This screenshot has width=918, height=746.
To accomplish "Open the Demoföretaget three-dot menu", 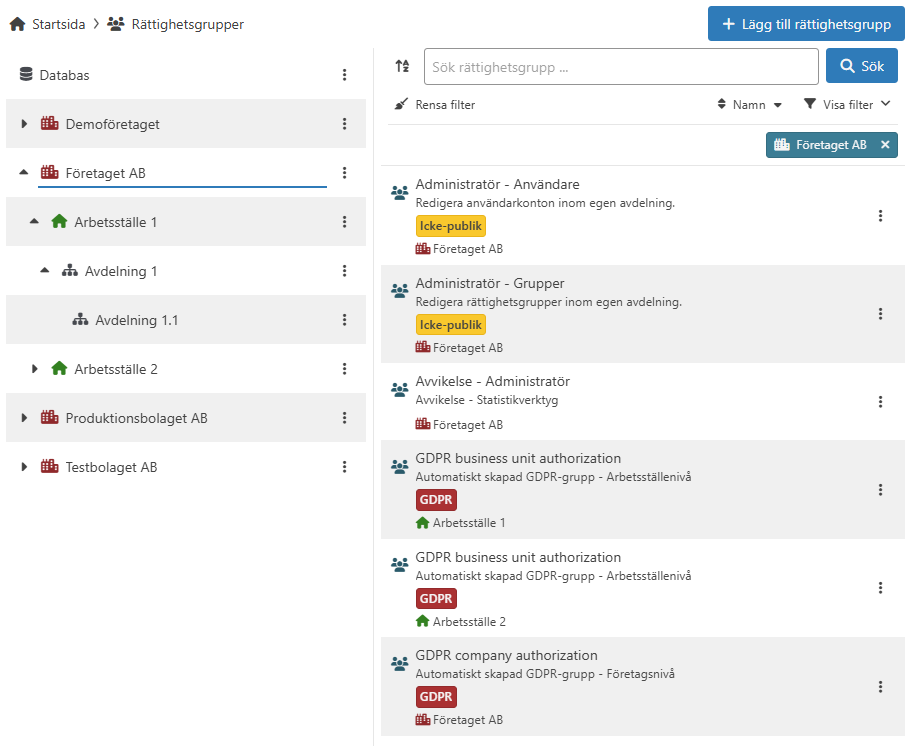I will 344,124.
